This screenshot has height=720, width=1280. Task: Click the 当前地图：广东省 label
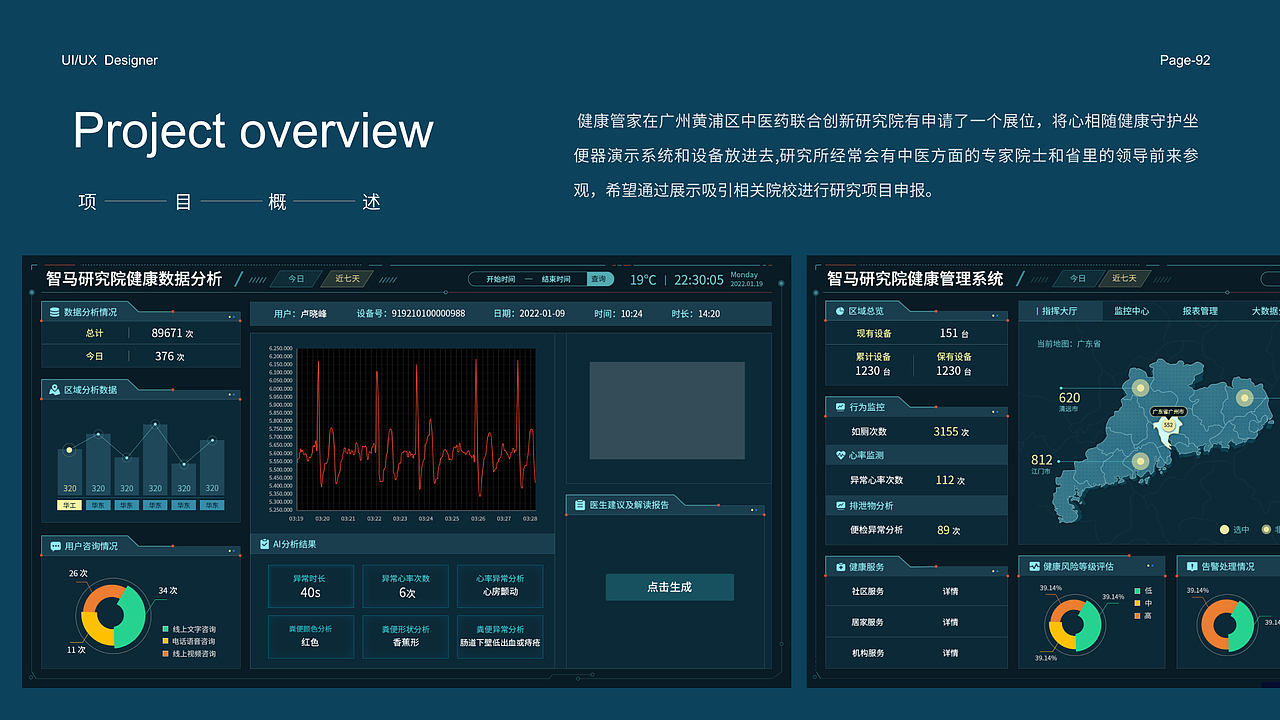1068,344
